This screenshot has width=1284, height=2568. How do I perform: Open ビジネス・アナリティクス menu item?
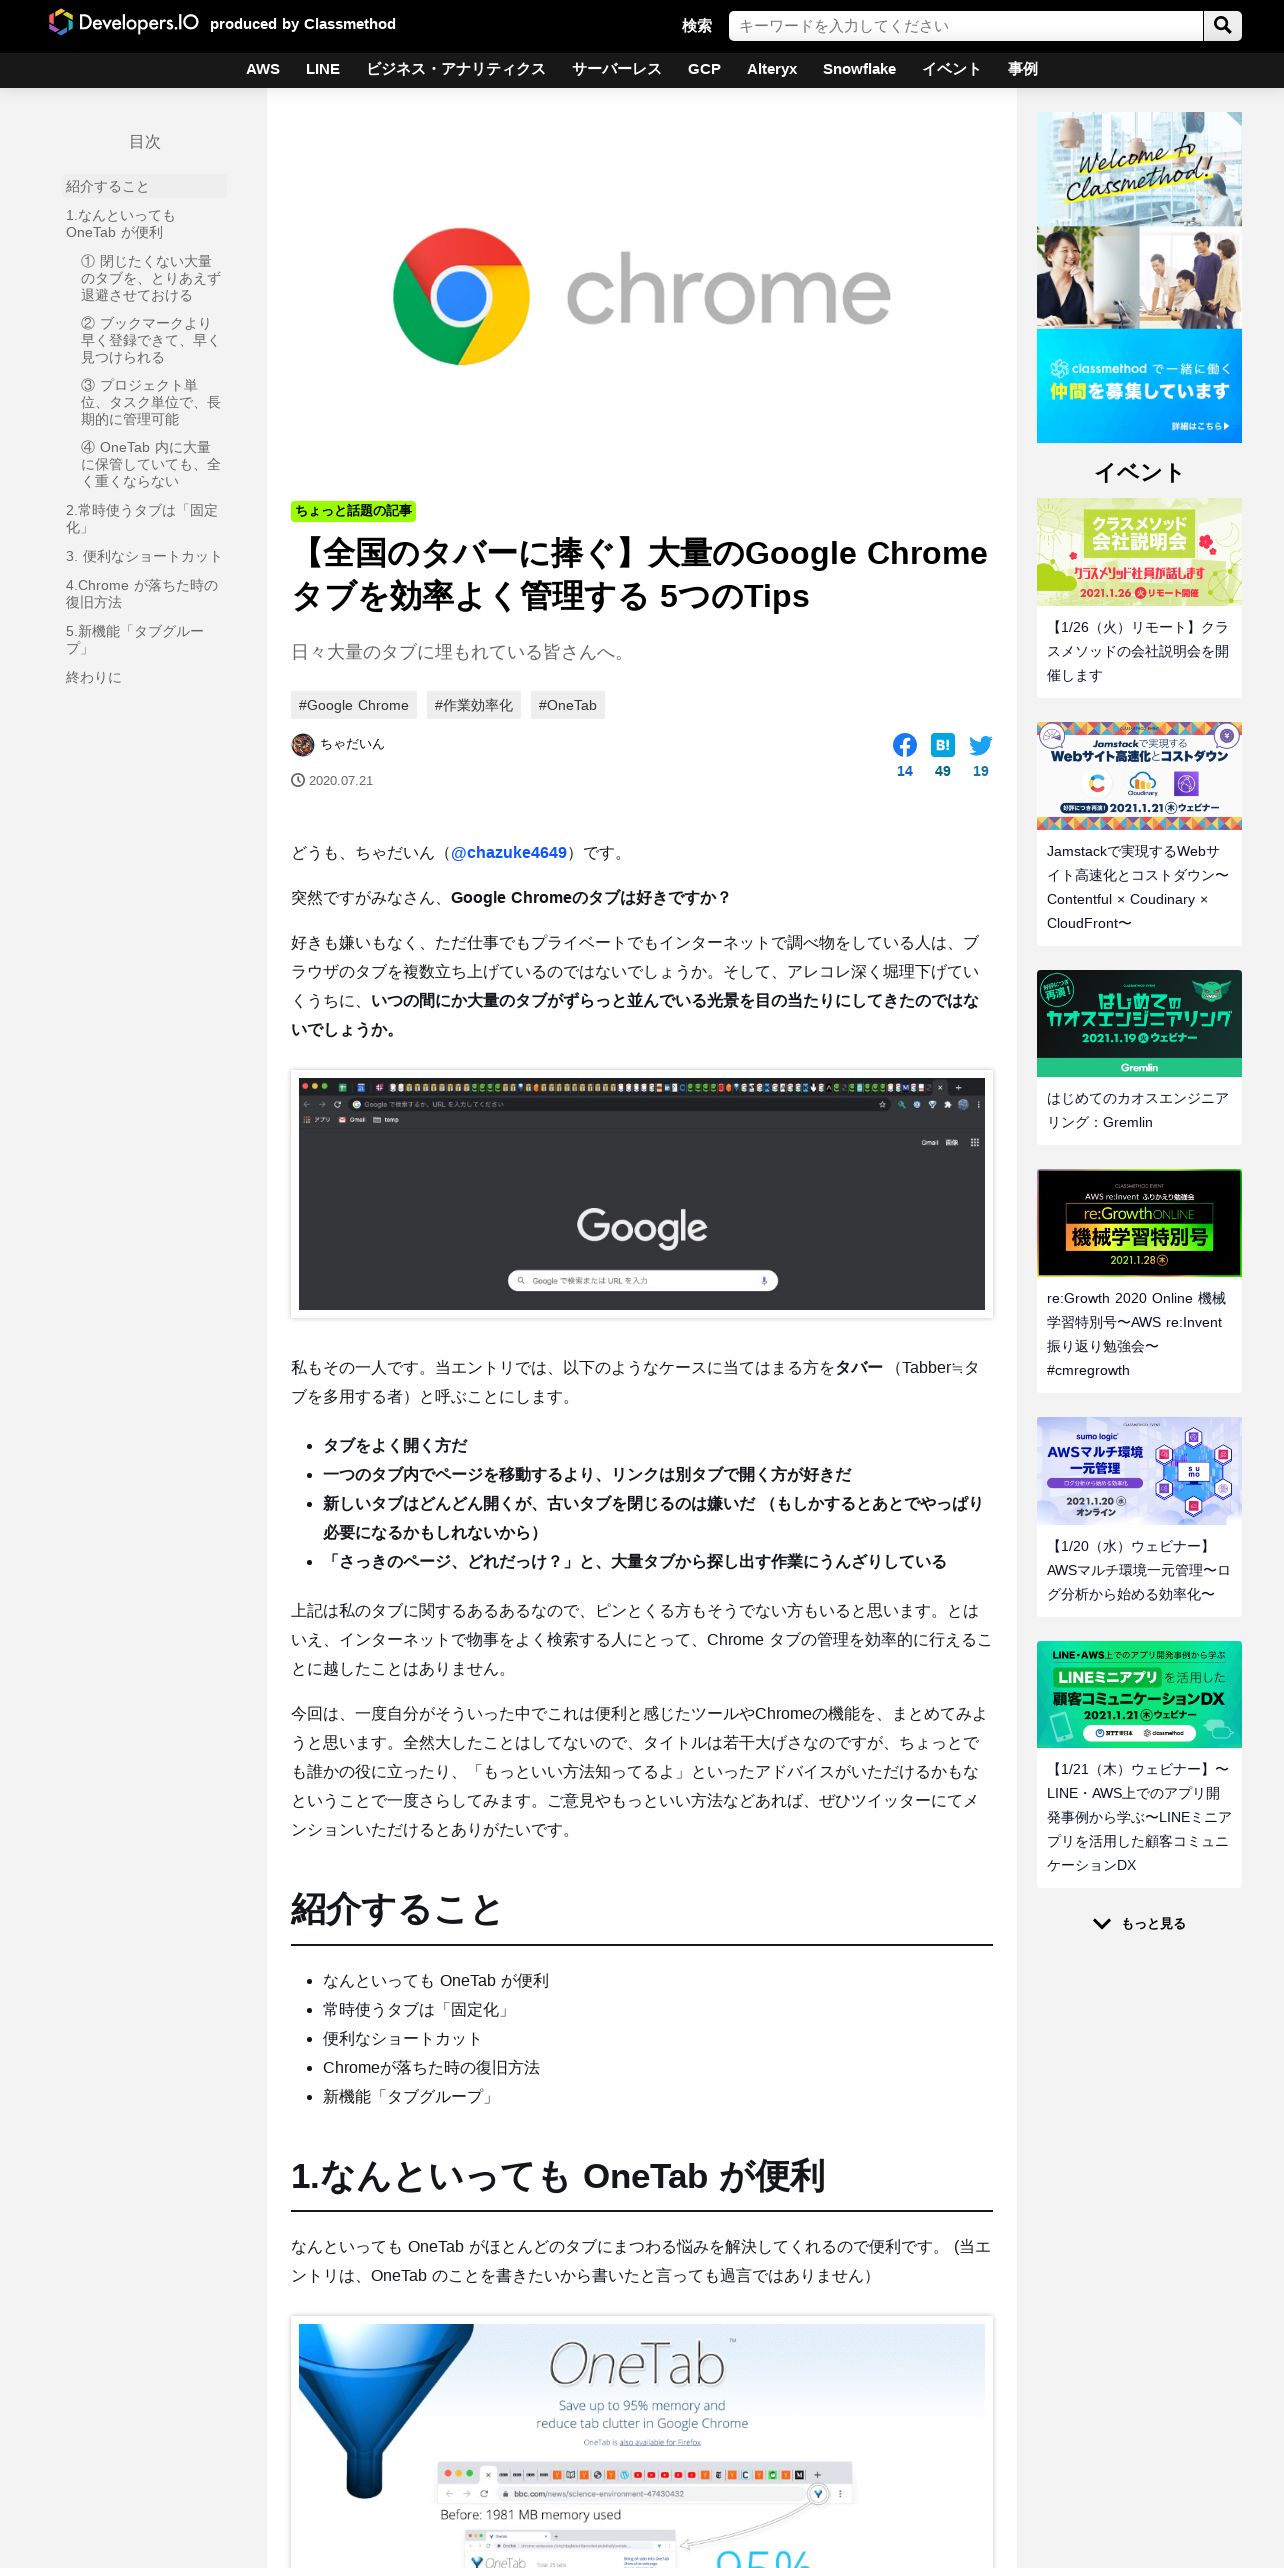pyautogui.click(x=456, y=69)
